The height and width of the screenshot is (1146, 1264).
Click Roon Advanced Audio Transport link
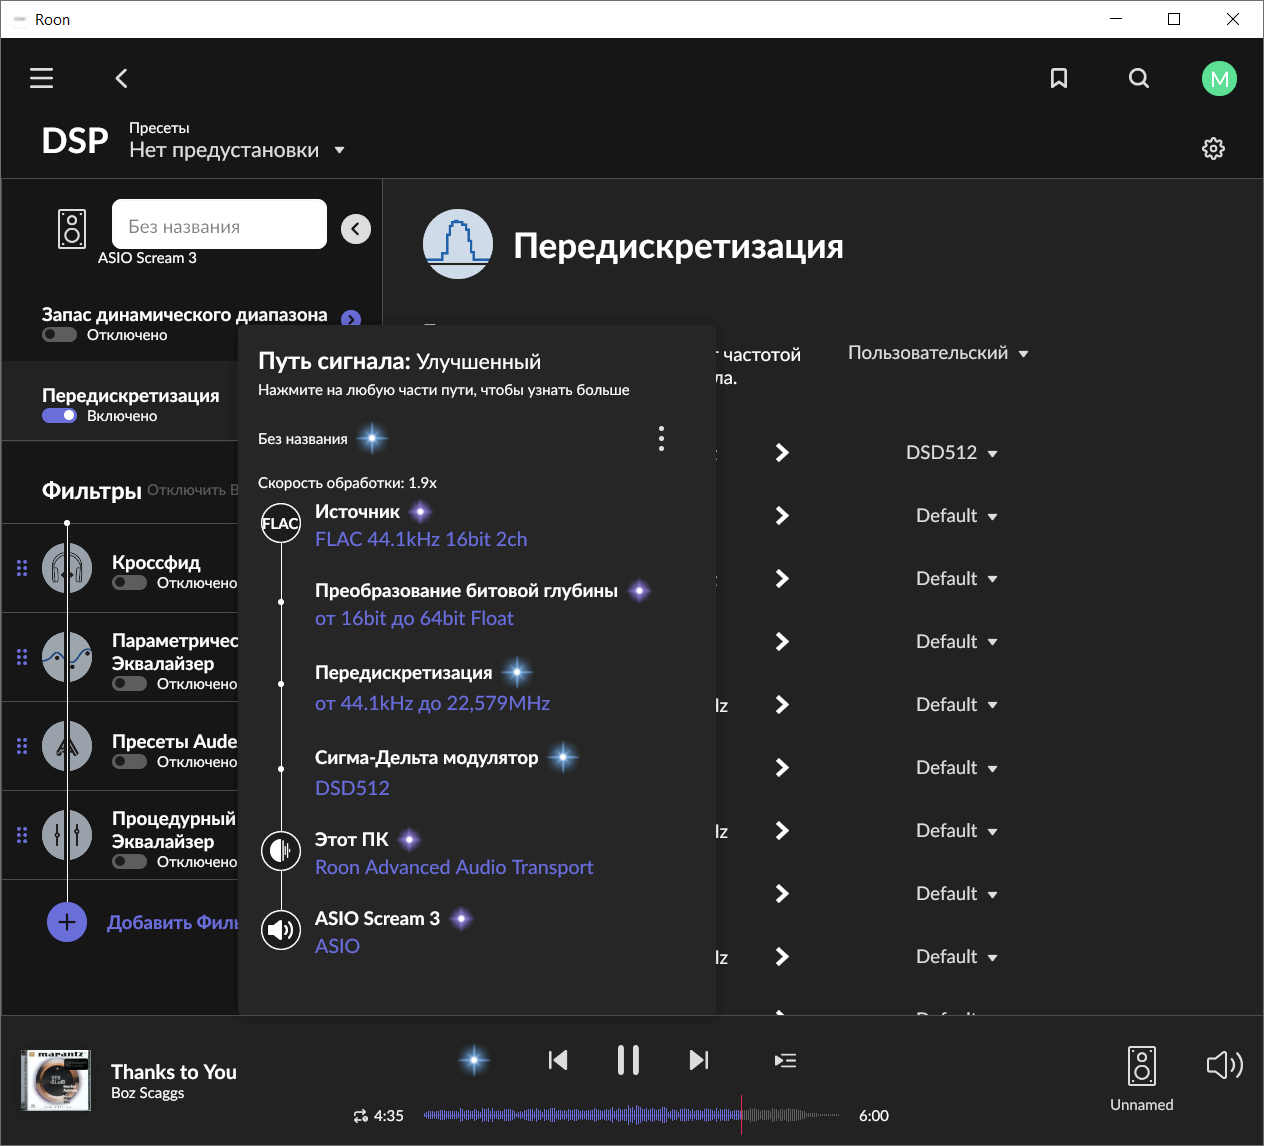(454, 867)
